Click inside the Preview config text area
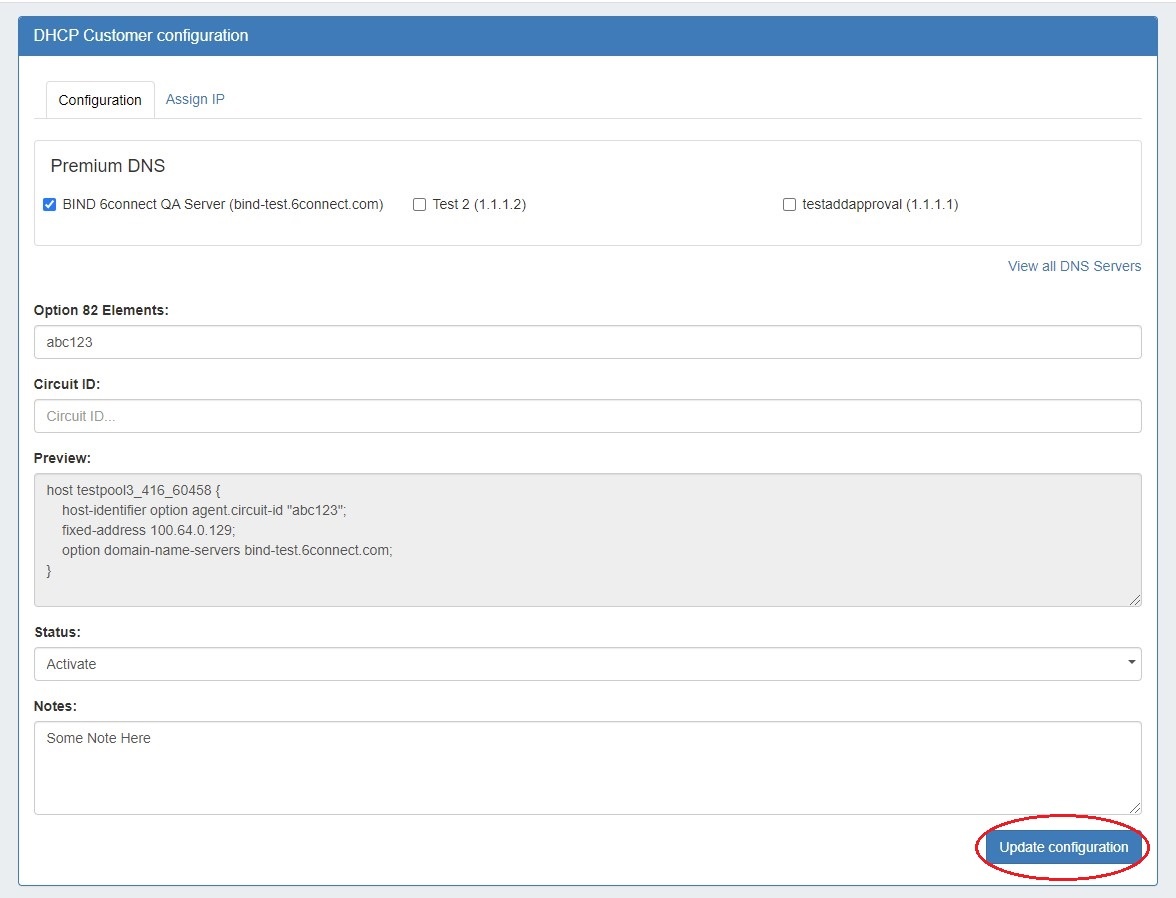Image resolution: width=1176 pixels, height=898 pixels. (587, 540)
